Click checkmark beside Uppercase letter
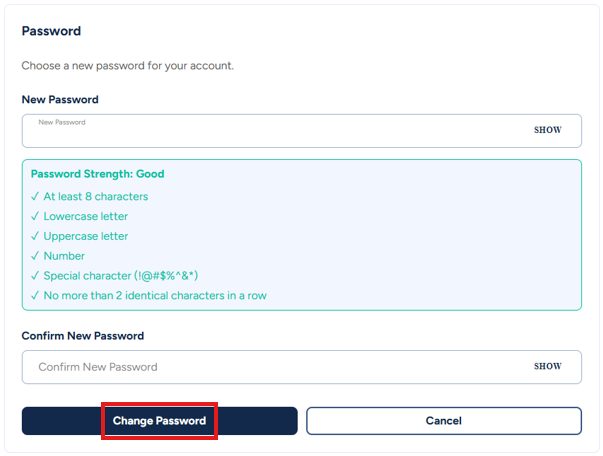 click(35, 236)
